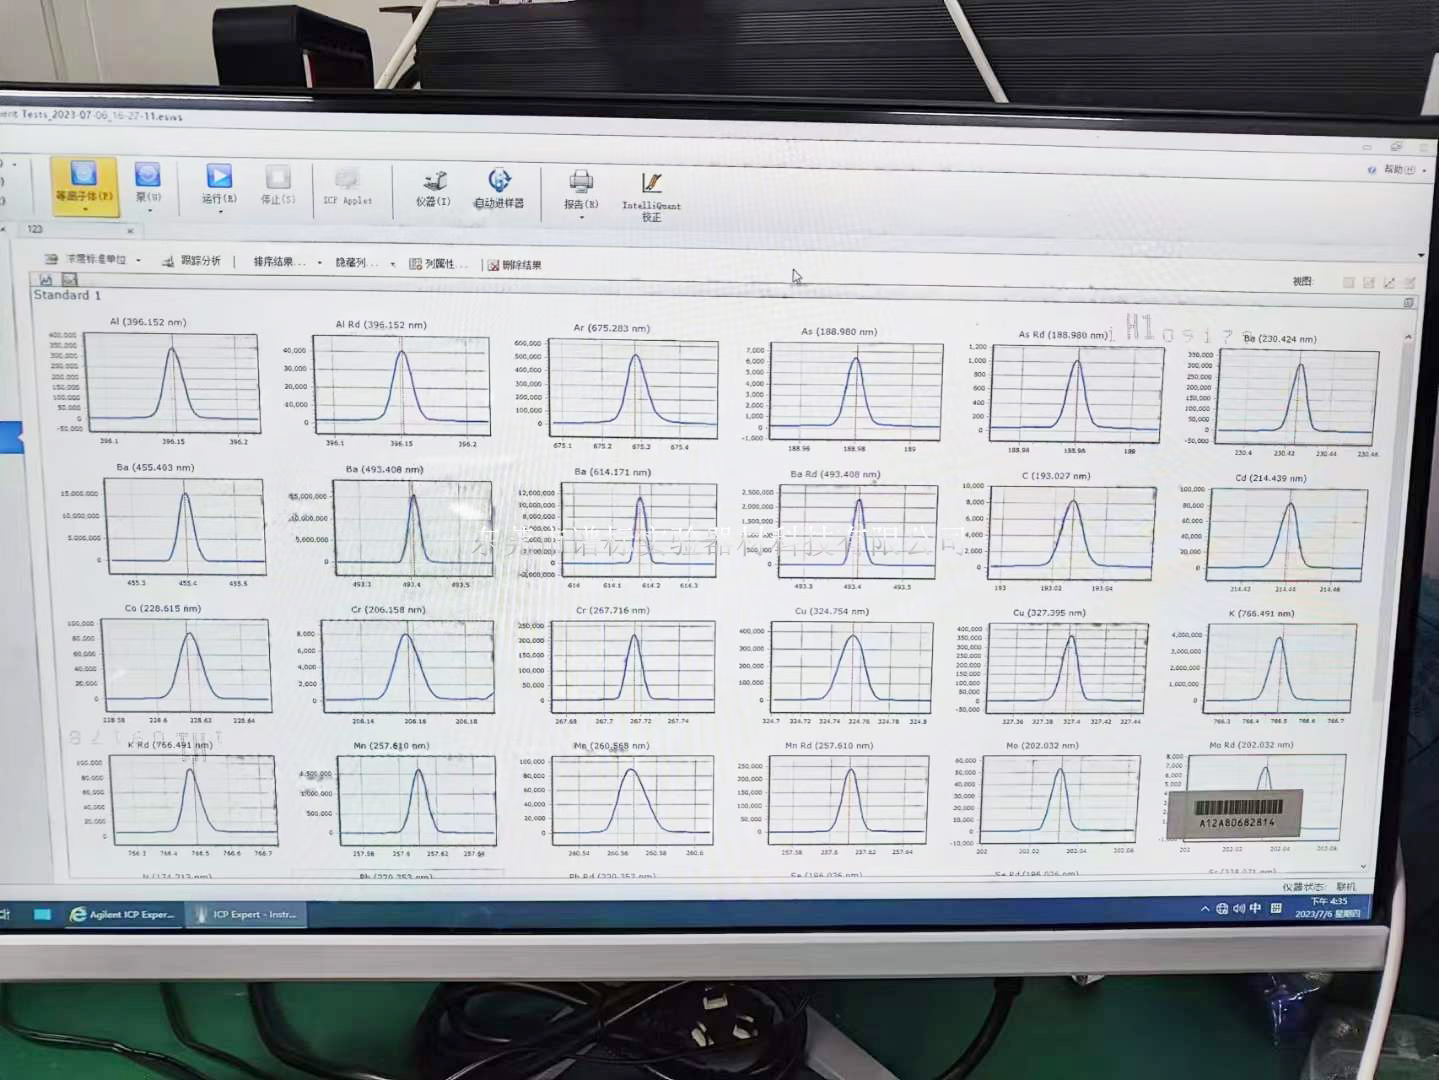Viewport: 1439px width, 1080px height.
Task: Toggle the first view layout icon after 视图
Action: click(x=1348, y=283)
